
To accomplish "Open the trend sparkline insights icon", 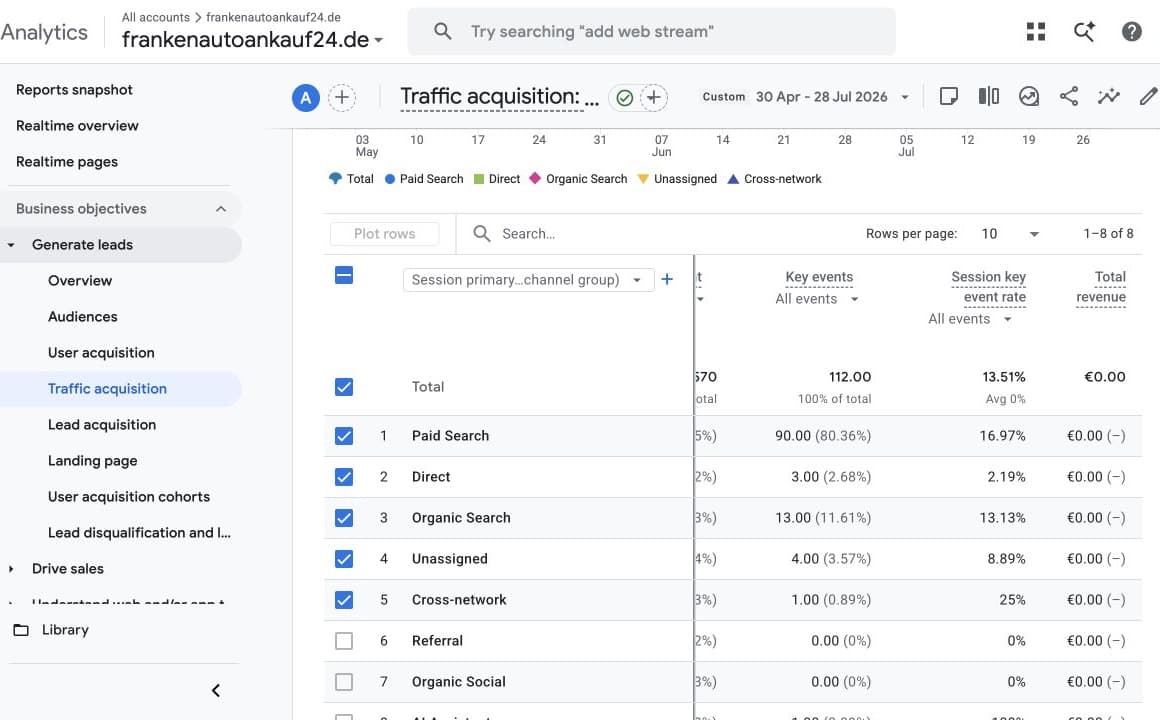I will tap(1108, 96).
